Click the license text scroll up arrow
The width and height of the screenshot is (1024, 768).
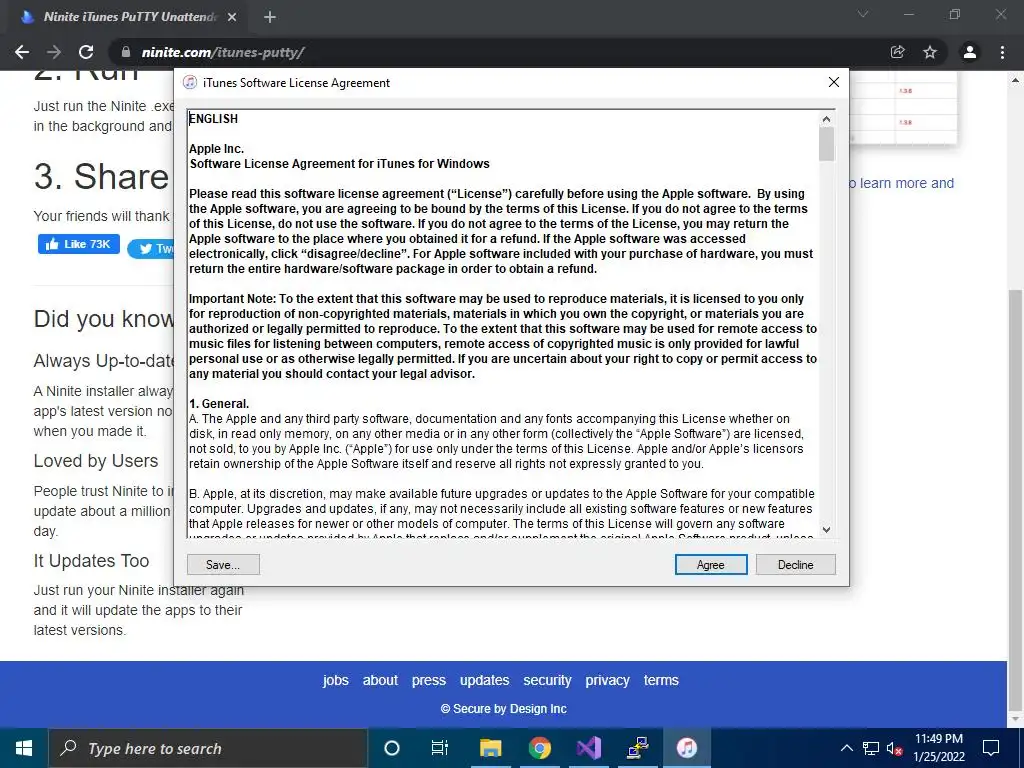(826, 119)
